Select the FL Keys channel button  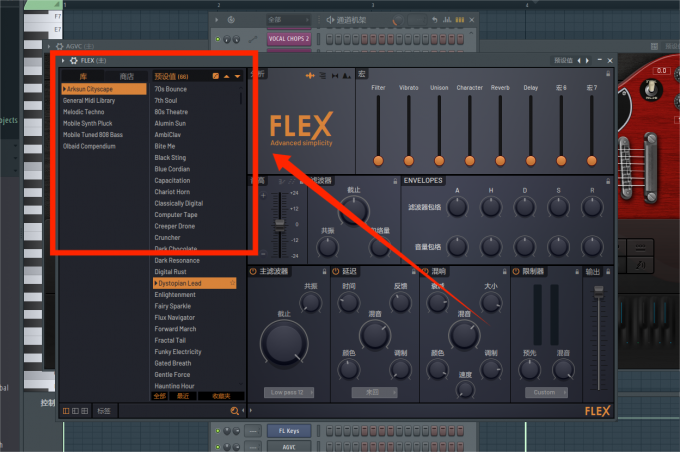tap(289, 431)
